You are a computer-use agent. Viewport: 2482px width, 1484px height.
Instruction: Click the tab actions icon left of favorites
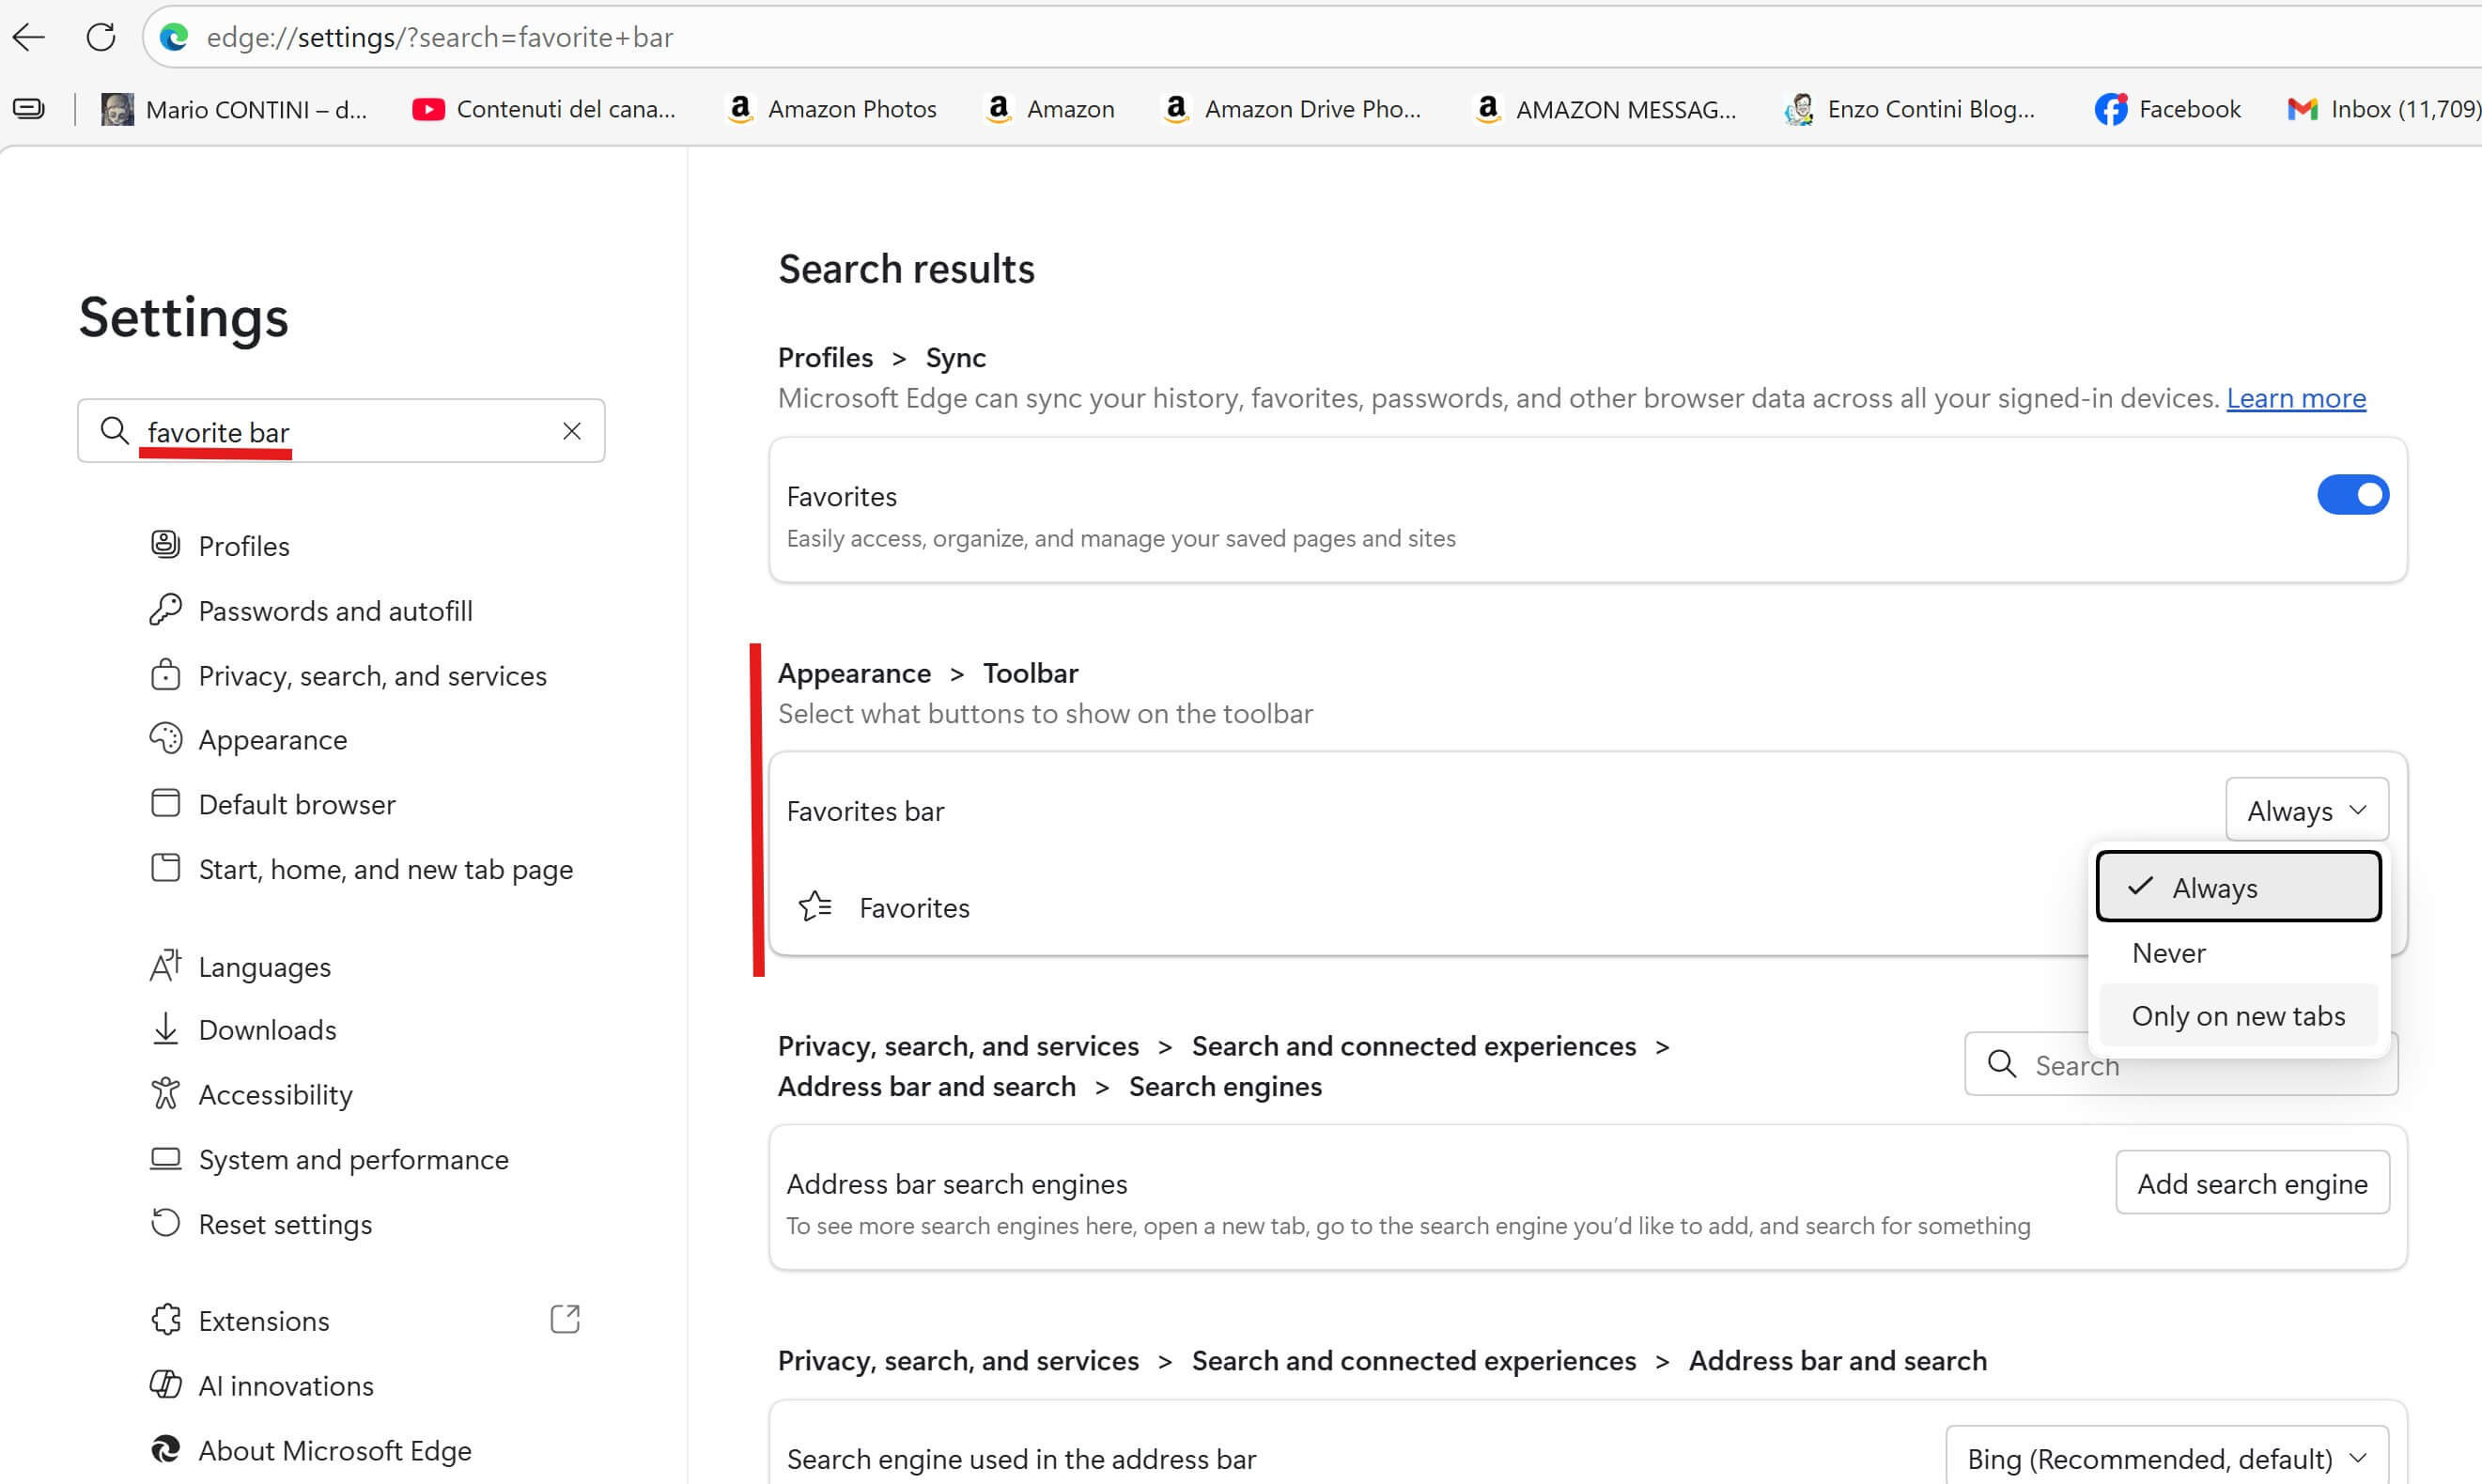[29, 109]
